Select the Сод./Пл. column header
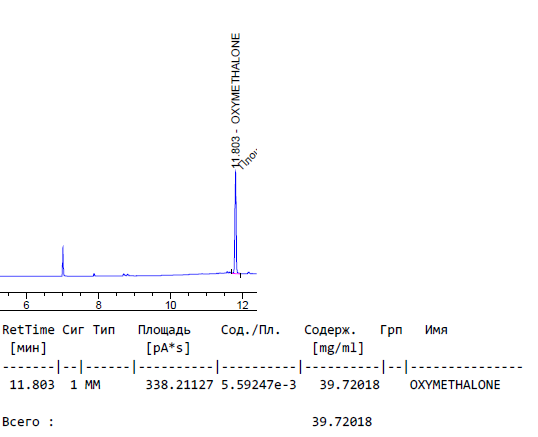538x437 pixels. pyautogui.click(x=250, y=330)
